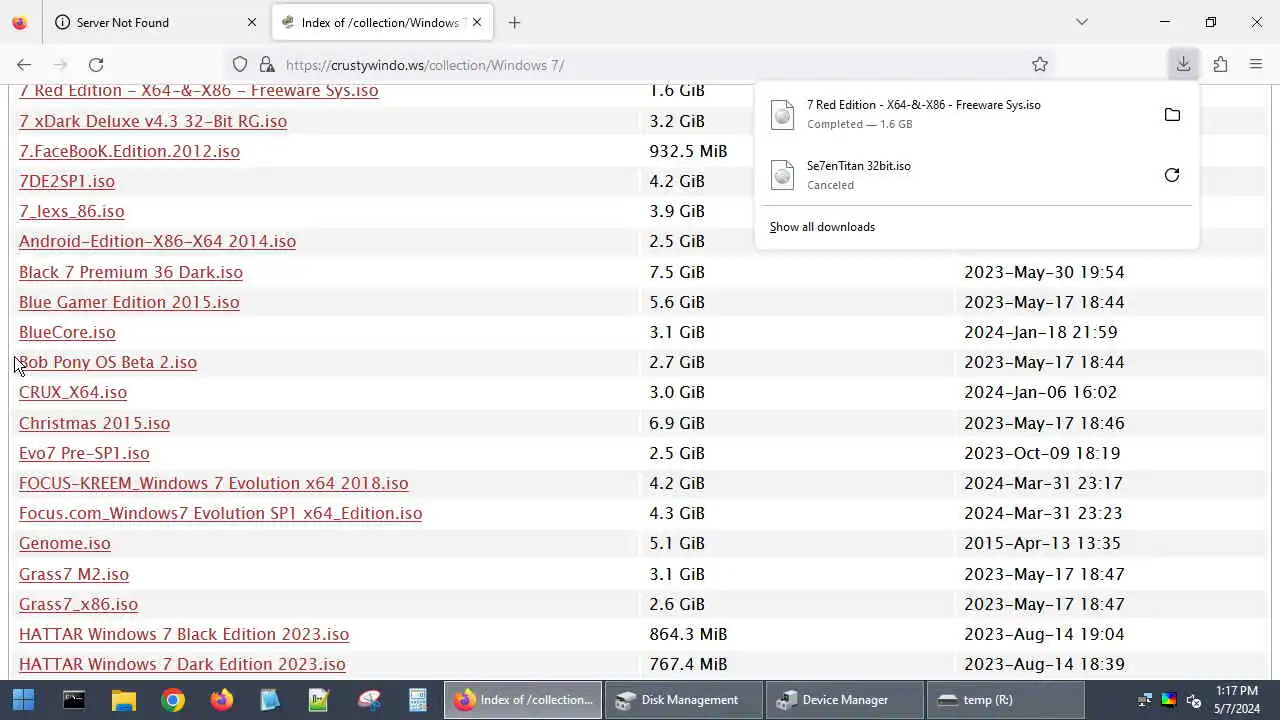Click the Grass7_x86.iso link

click(x=78, y=604)
